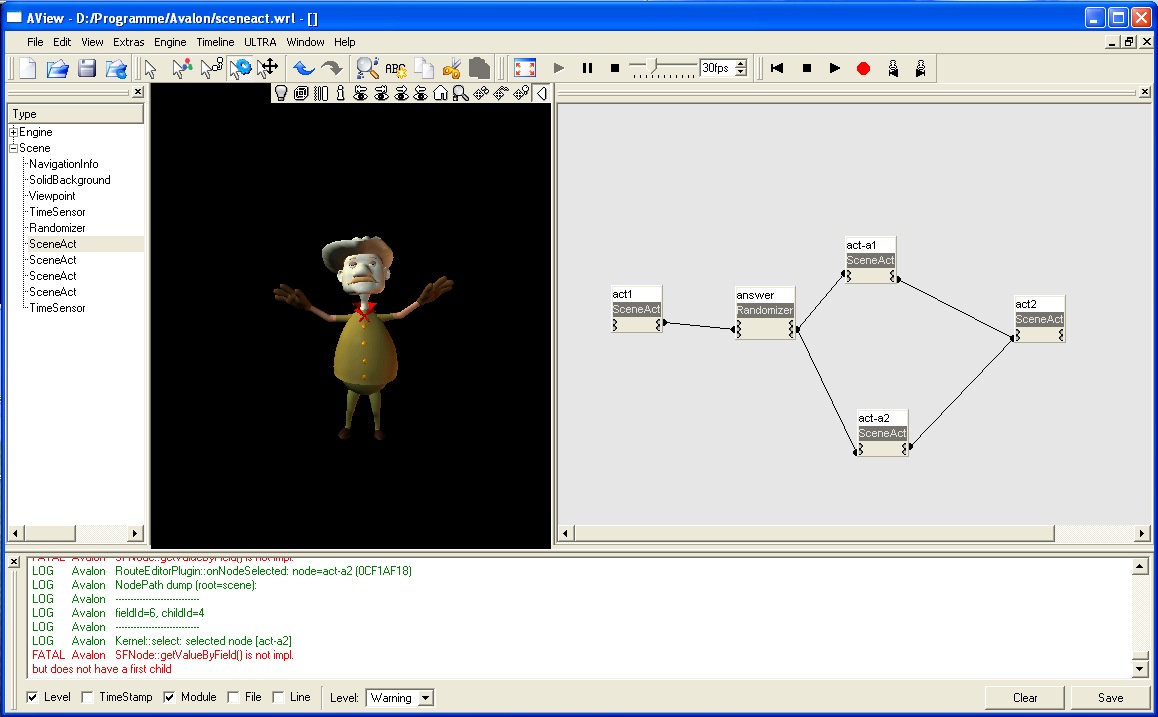
Task: Click the folder-with-globe open URL icon
Action: 116,69
